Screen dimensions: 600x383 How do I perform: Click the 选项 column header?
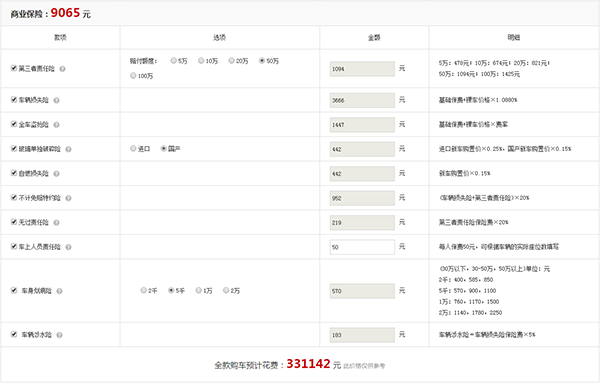220,37
